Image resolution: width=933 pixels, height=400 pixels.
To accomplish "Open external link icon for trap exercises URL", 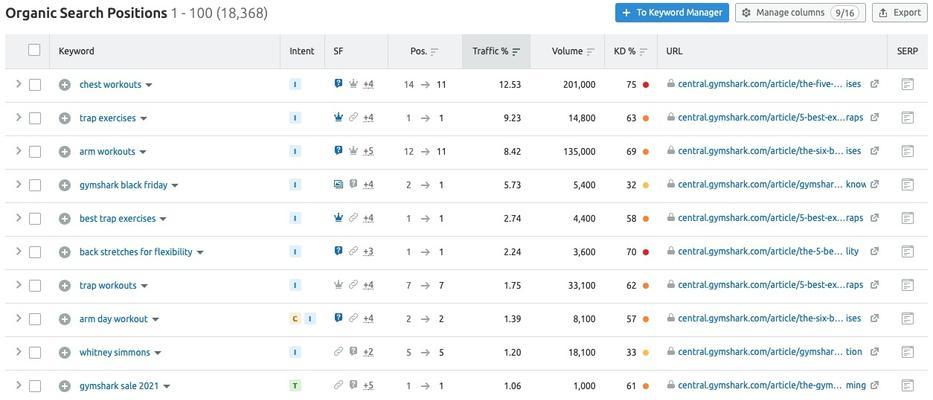I will [x=874, y=118].
